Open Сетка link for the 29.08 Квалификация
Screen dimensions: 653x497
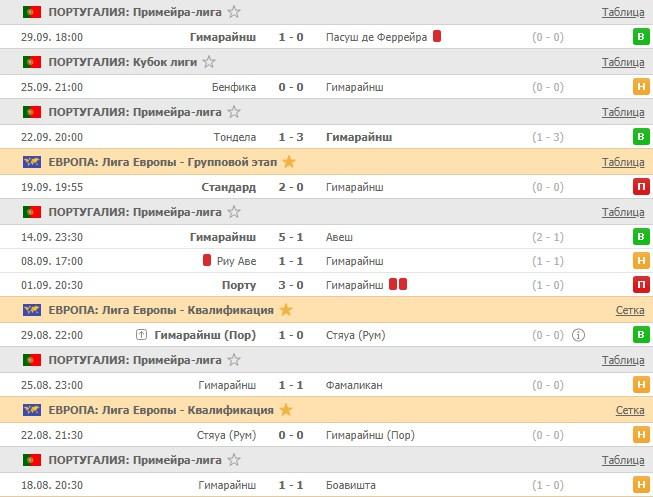point(629,310)
